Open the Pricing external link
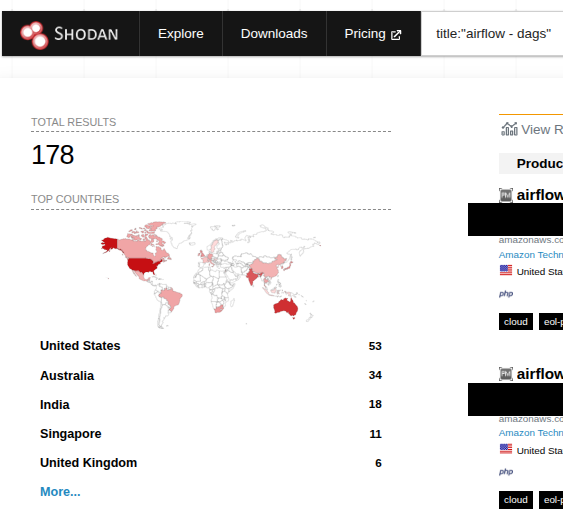 pyautogui.click(x=373, y=34)
